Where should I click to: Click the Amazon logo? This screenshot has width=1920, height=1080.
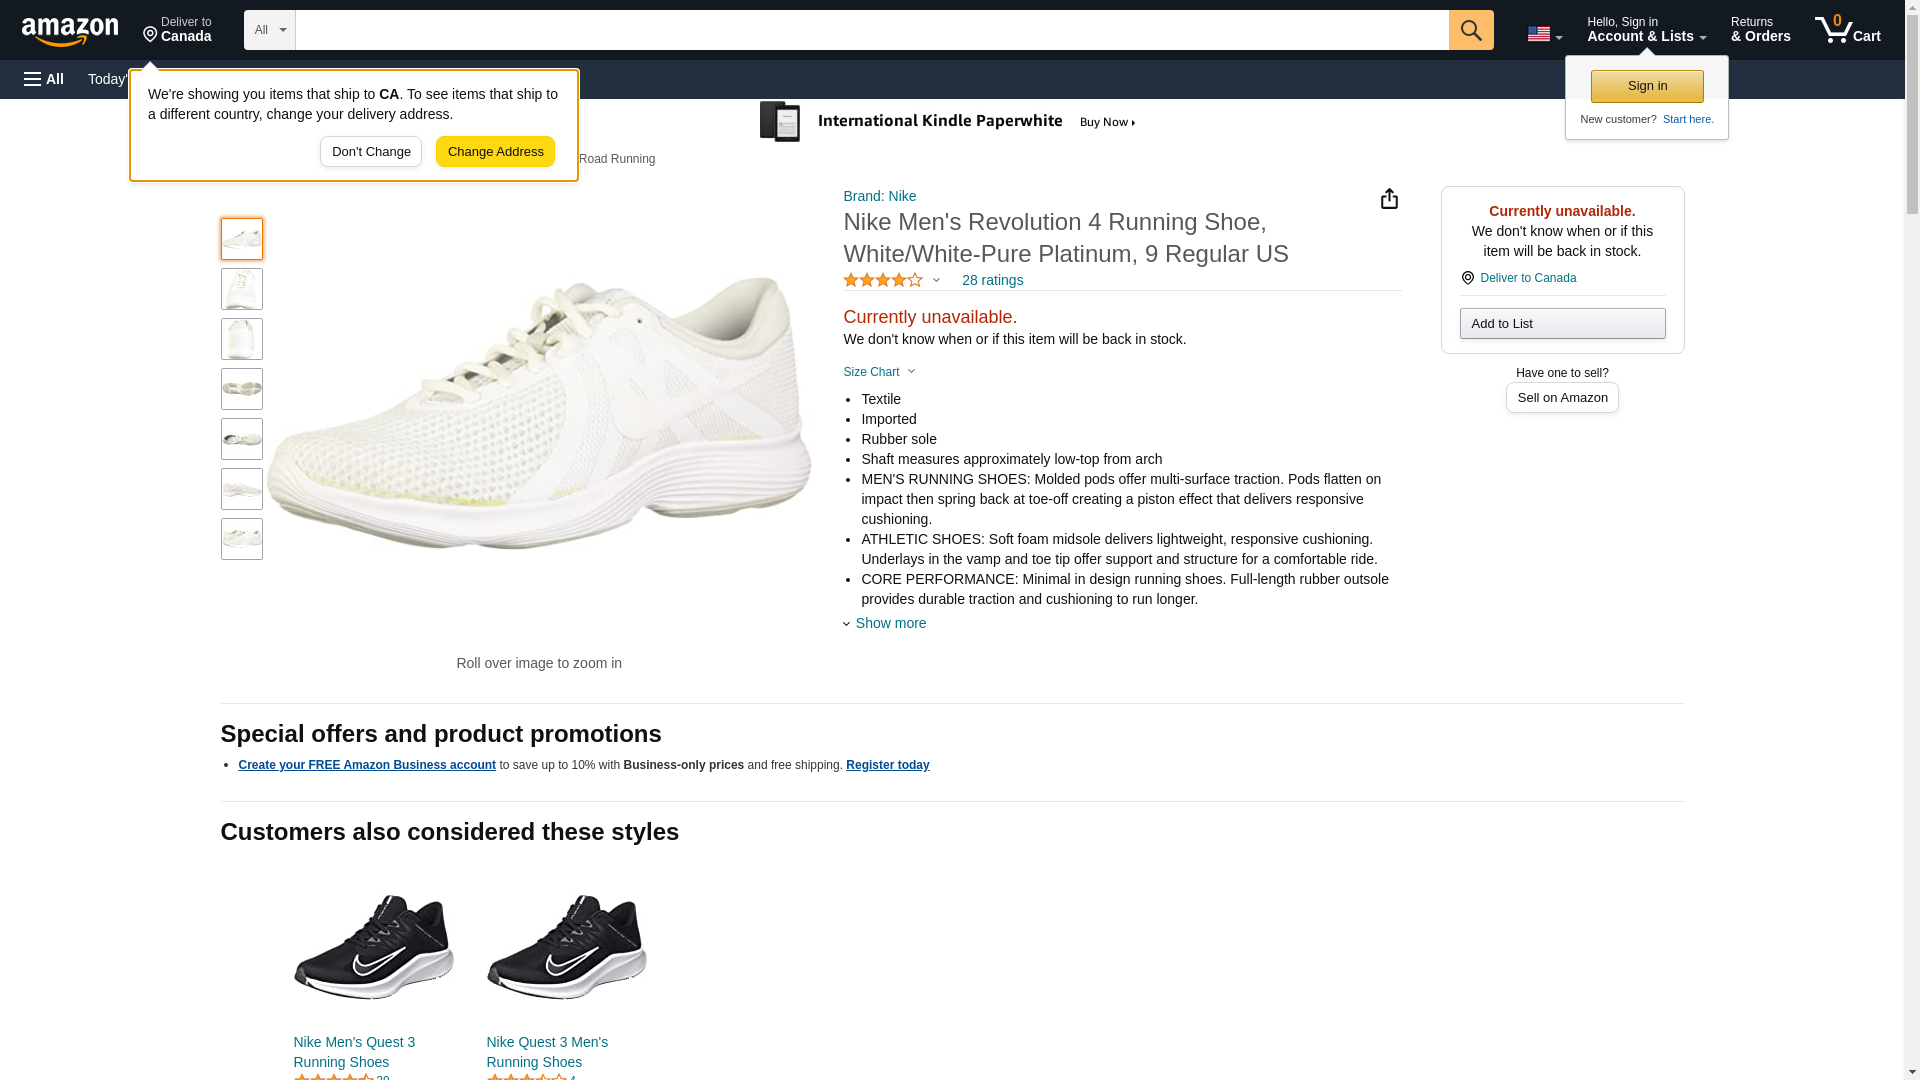pyautogui.click(x=70, y=31)
